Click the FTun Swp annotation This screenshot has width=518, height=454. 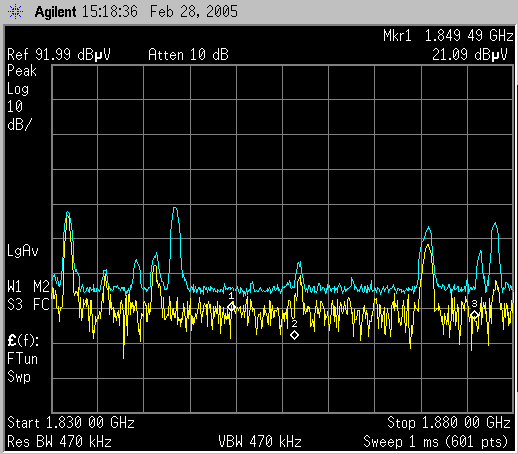(22, 368)
